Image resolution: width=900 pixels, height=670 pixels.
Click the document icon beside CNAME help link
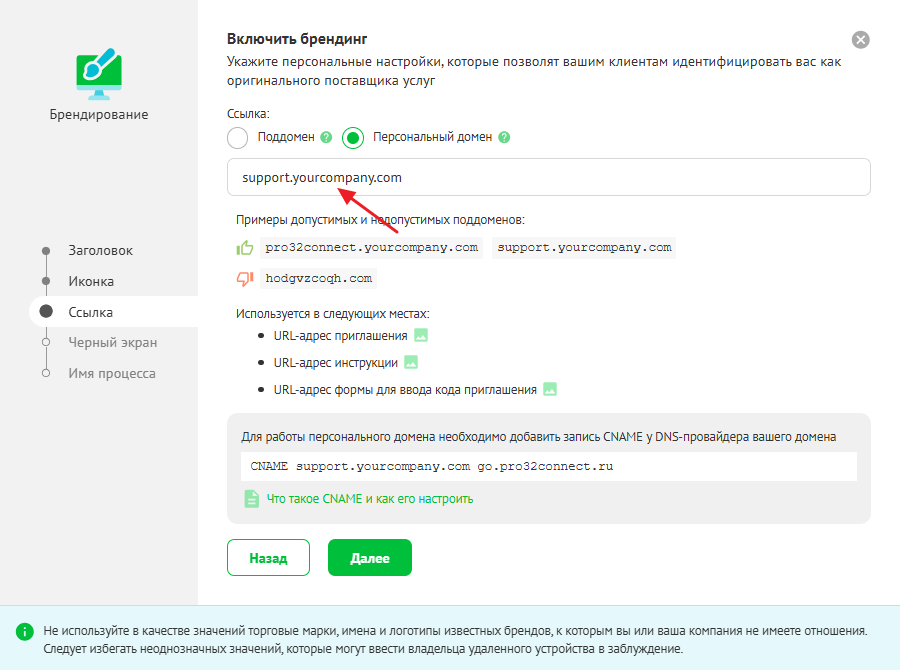(x=252, y=498)
